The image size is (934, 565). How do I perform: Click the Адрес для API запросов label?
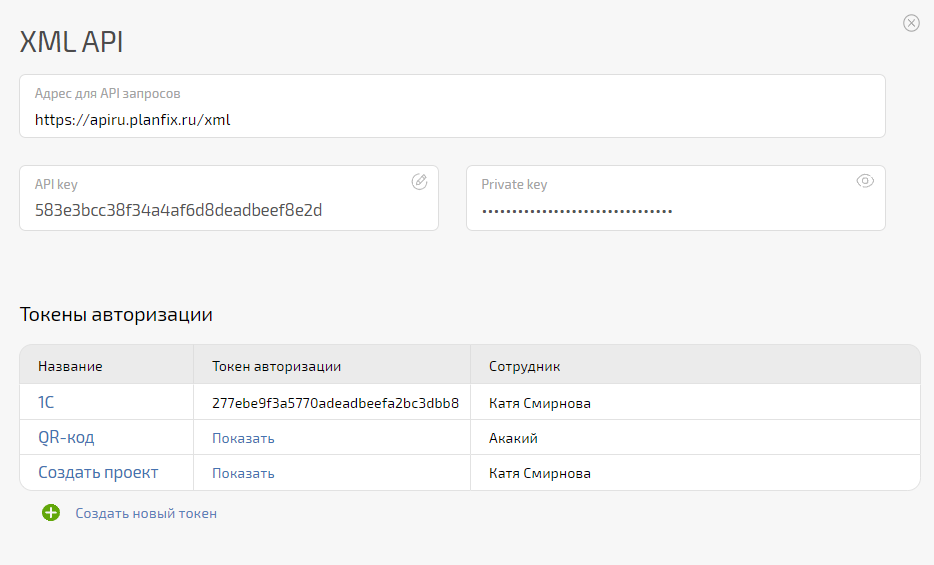107,93
